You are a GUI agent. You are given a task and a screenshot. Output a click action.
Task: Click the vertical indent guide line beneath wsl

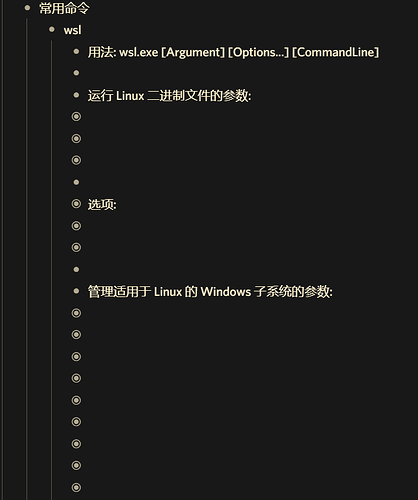coord(52,270)
